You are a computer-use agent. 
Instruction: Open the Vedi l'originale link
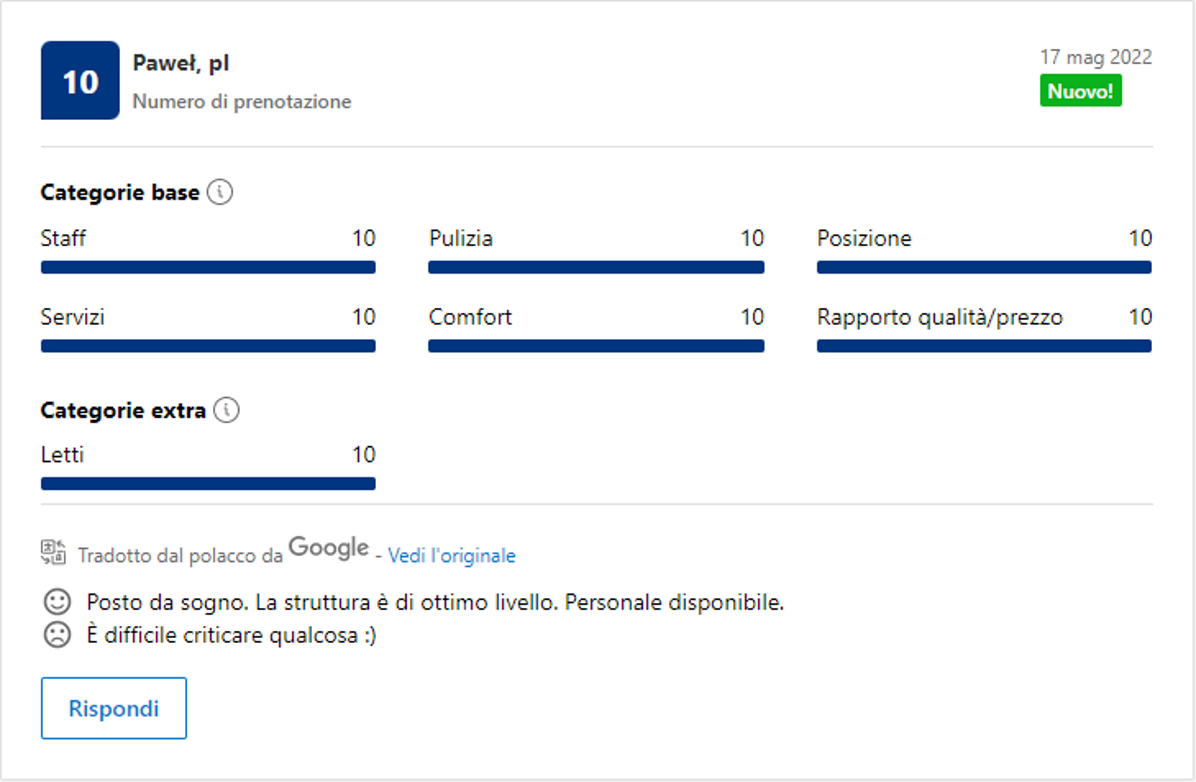pyautogui.click(x=452, y=555)
